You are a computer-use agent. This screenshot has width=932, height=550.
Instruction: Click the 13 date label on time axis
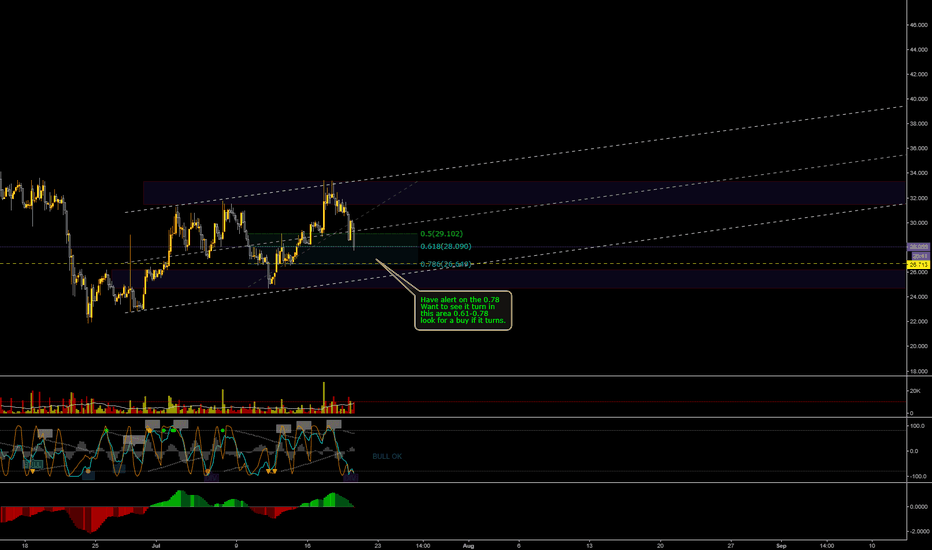tap(590, 545)
